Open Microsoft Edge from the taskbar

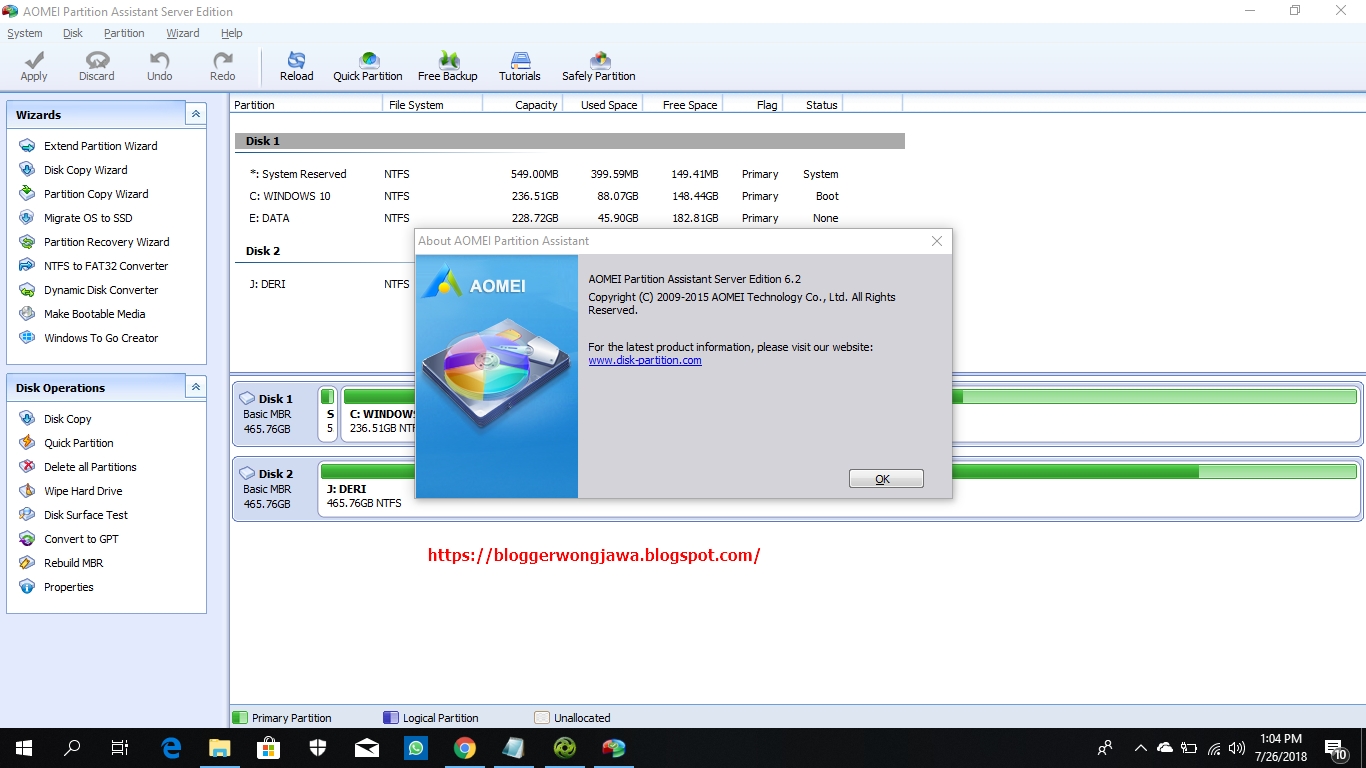pos(171,747)
